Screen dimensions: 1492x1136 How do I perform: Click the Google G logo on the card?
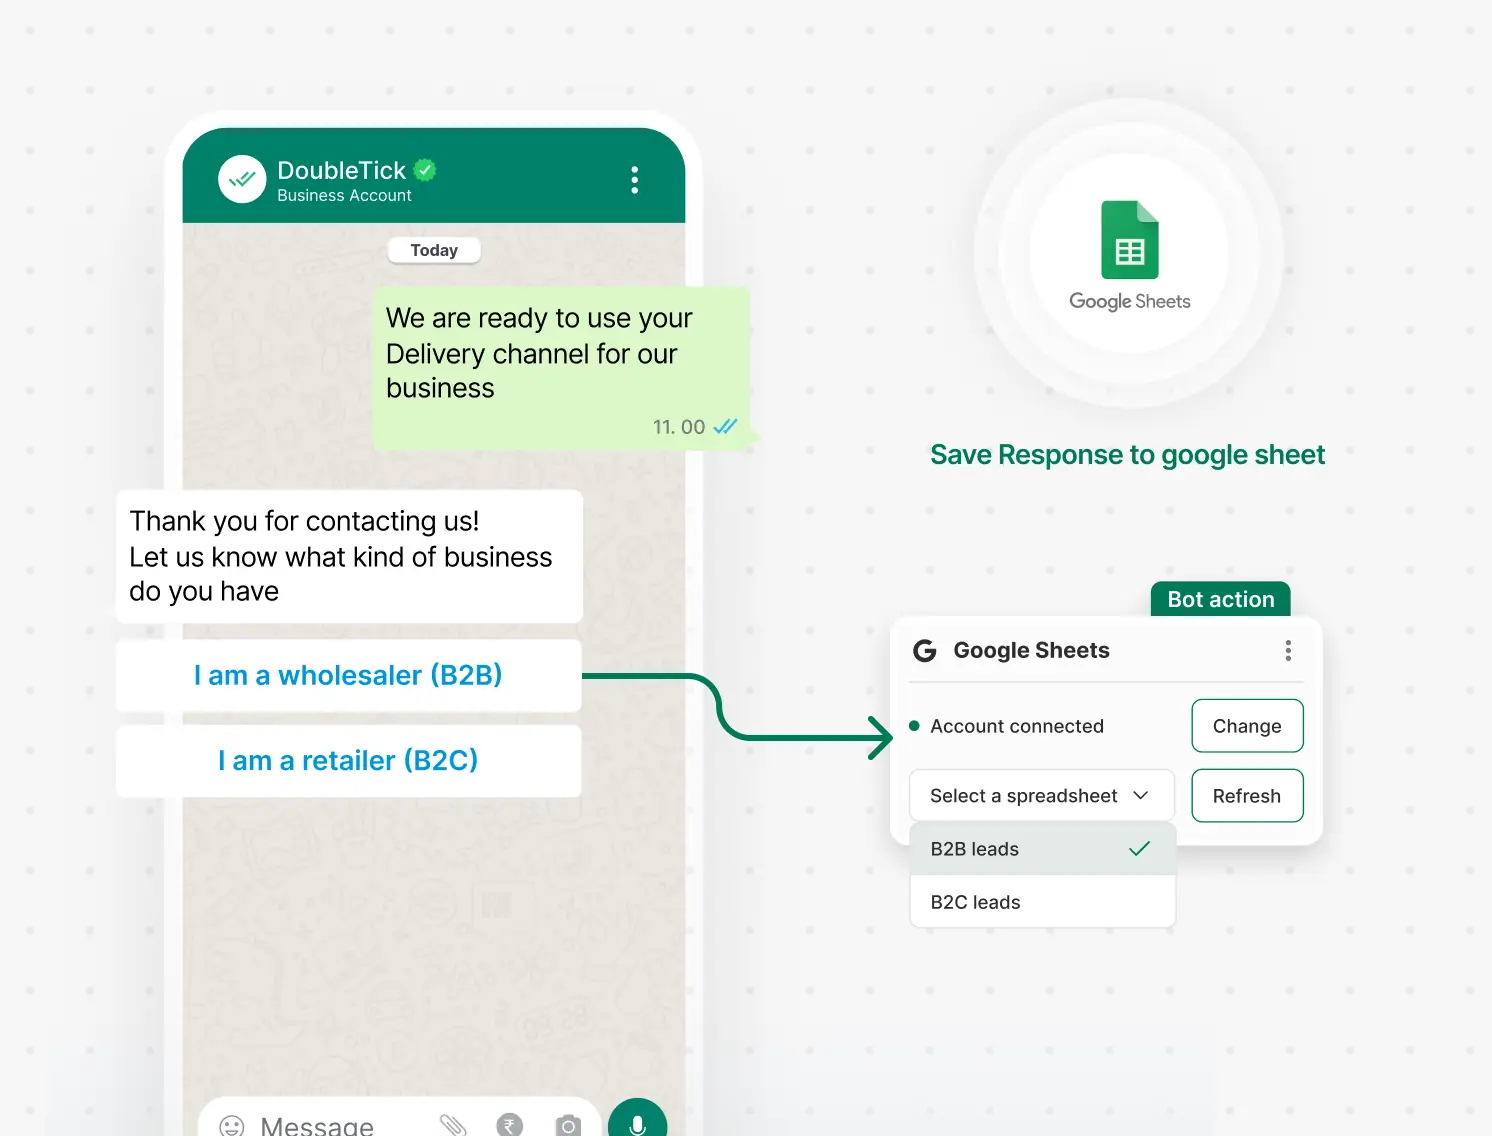(925, 650)
